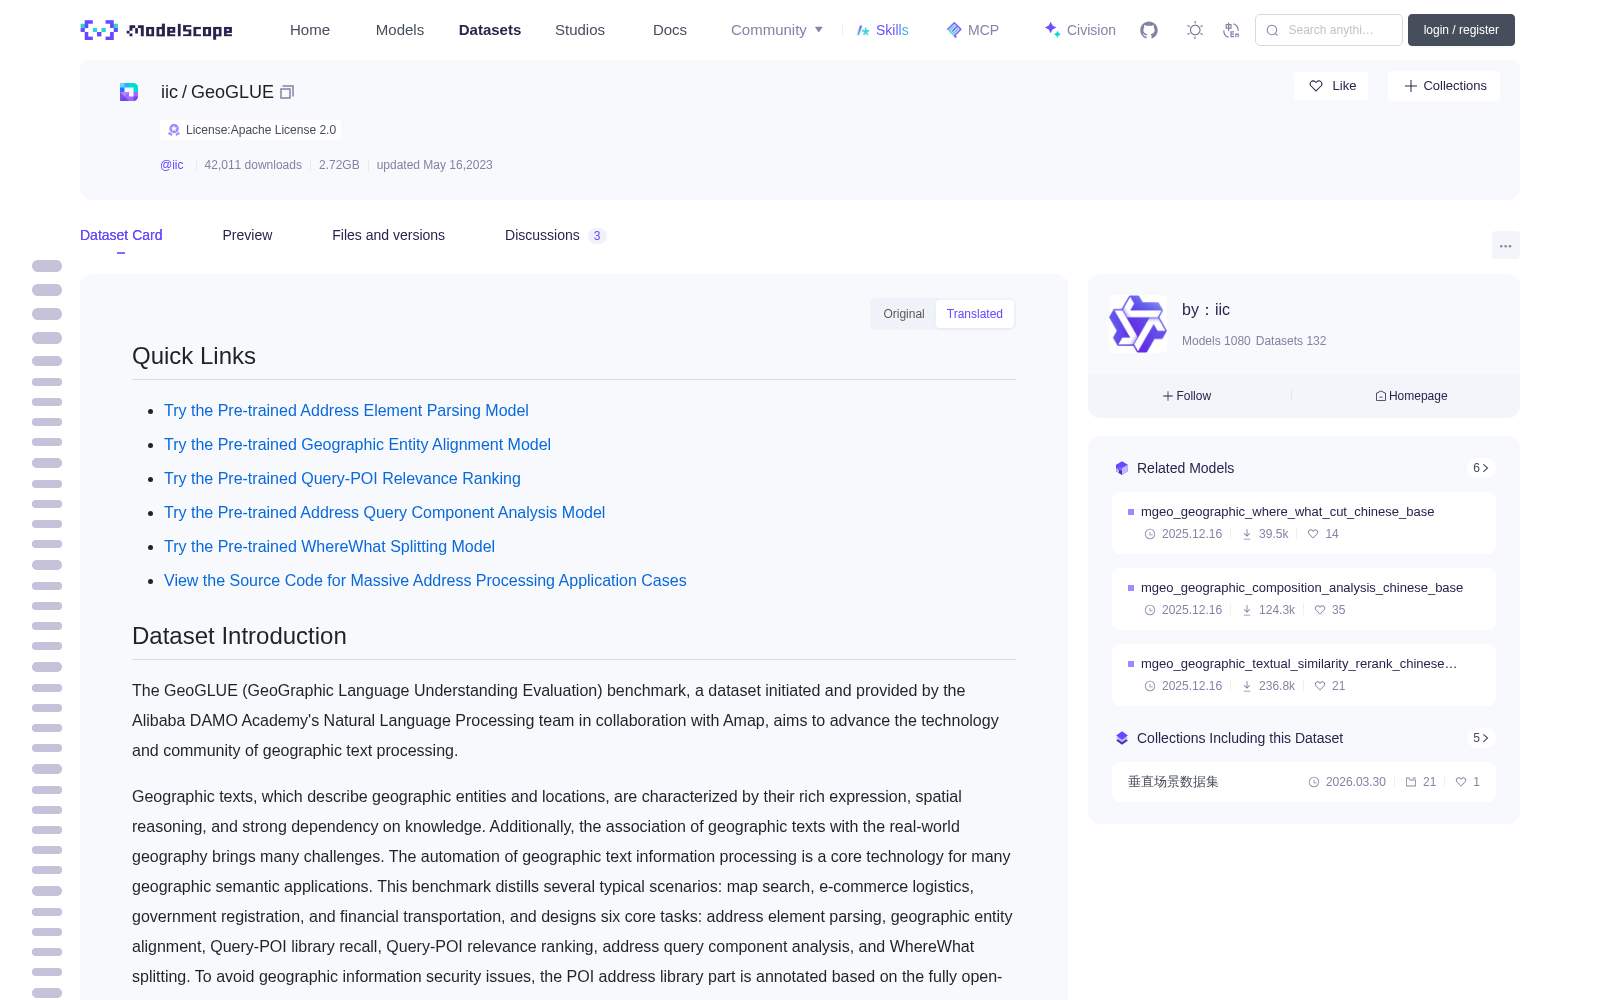
Task: Click the iic organization logo
Action: pyautogui.click(x=1138, y=324)
